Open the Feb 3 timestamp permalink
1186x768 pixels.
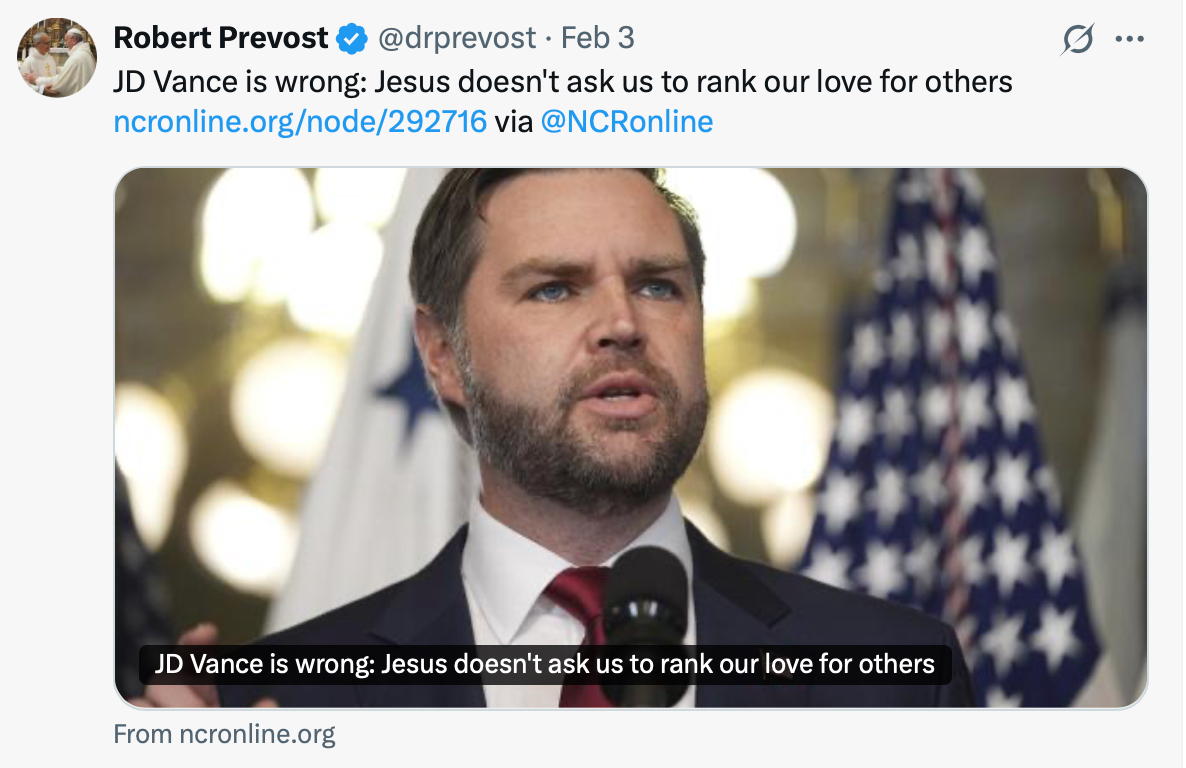(598, 38)
